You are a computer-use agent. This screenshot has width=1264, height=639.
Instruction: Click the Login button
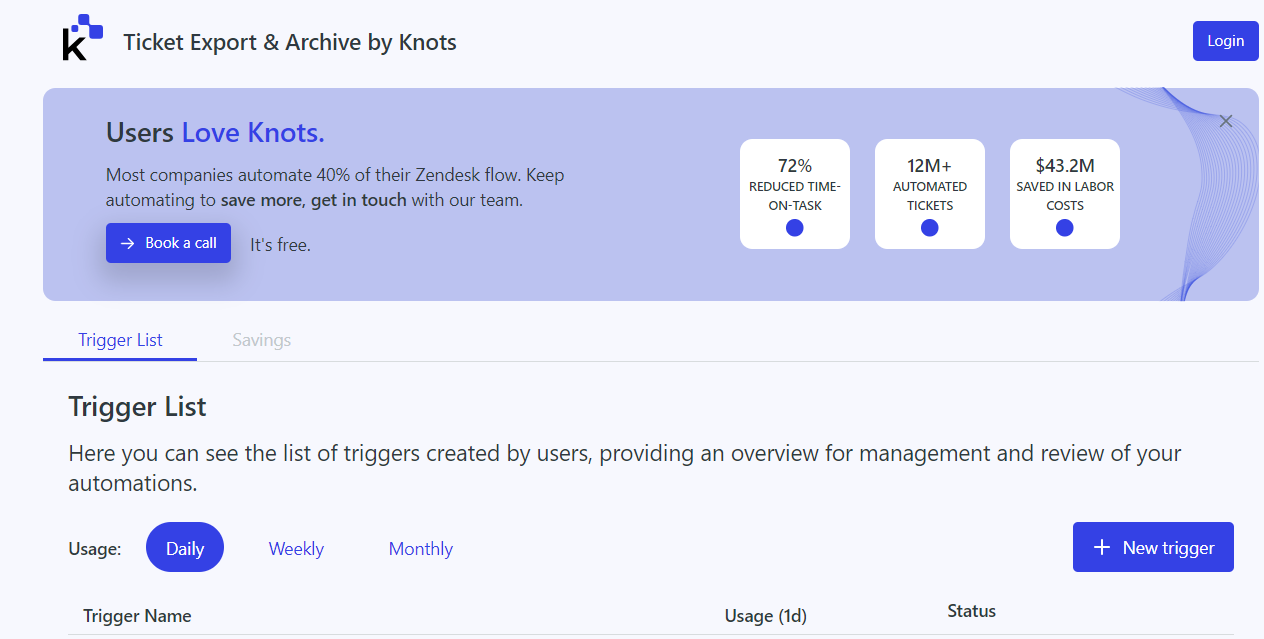click(x=1226, y=41)
